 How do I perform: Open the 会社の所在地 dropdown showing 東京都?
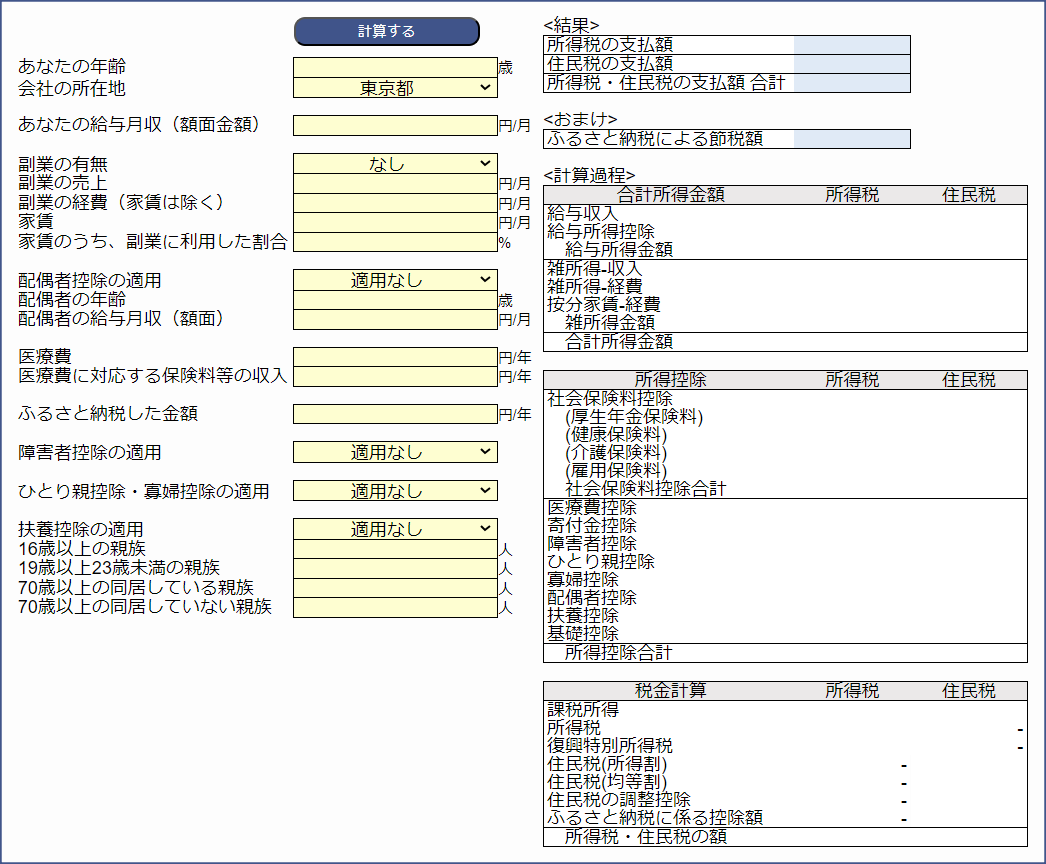395,87
